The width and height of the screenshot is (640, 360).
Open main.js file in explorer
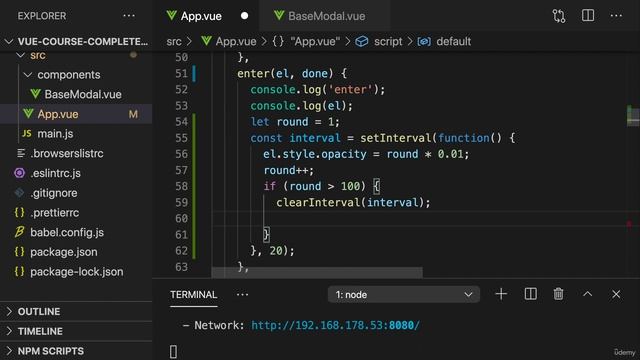click(76, 134)
